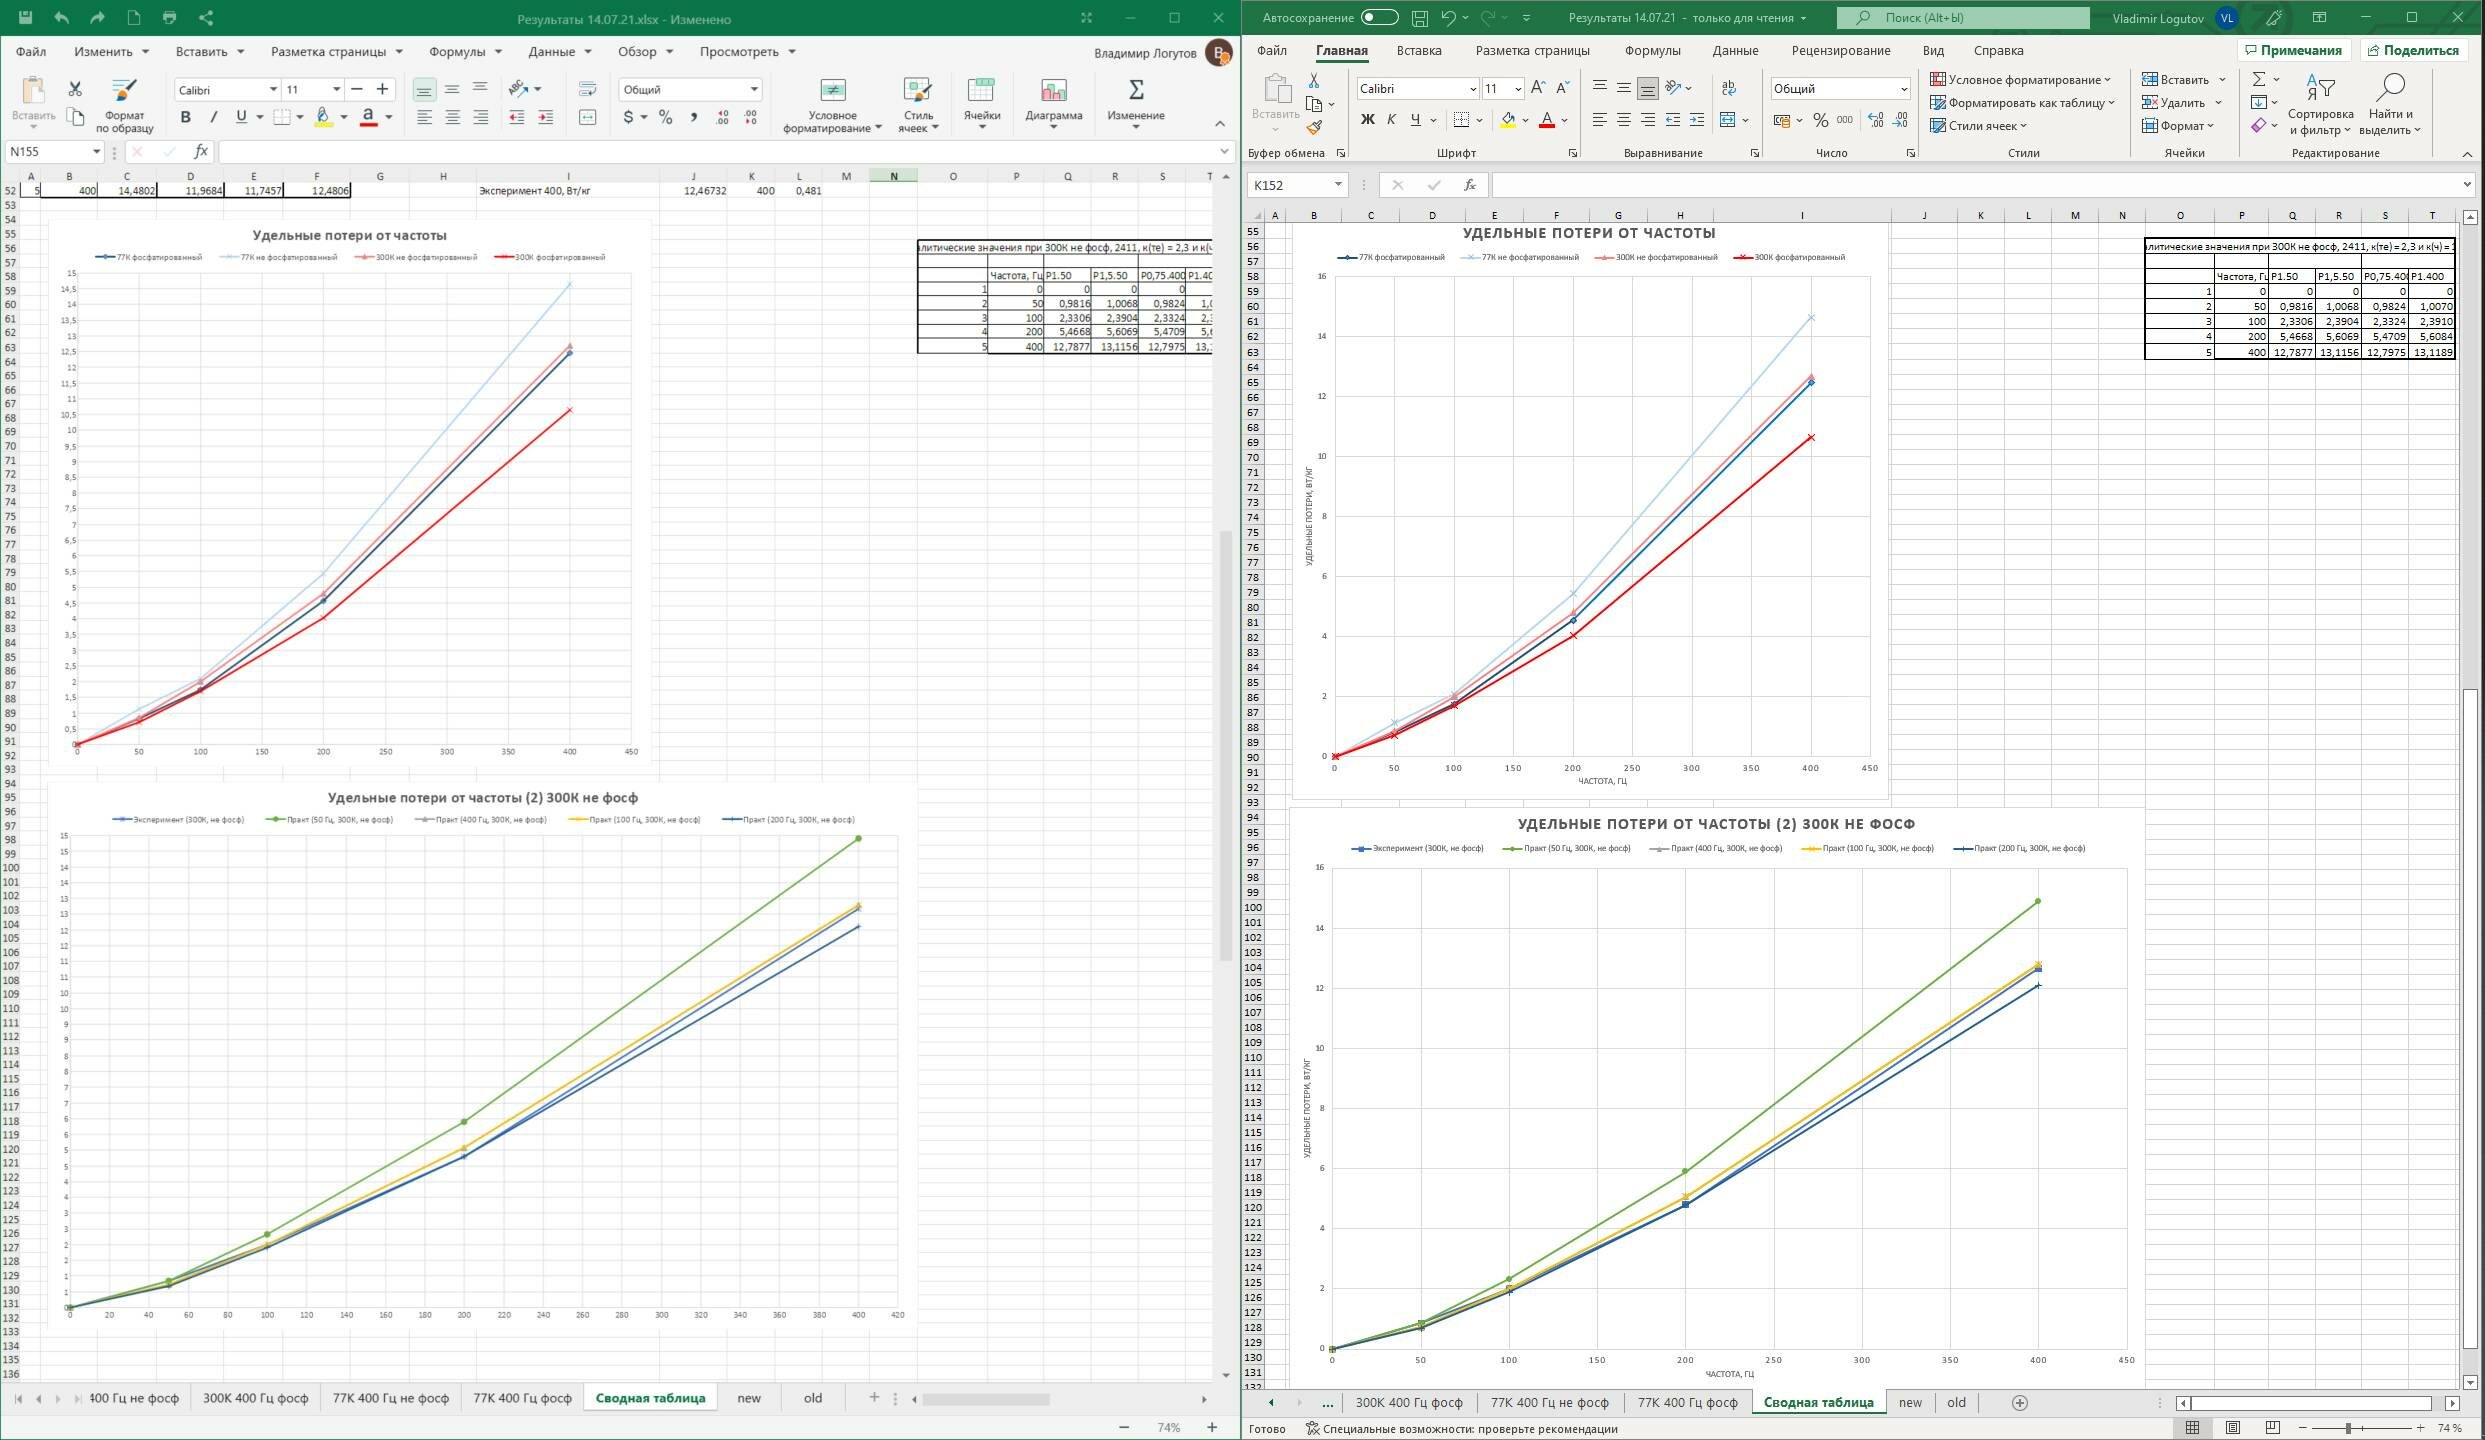Click wrap text icon in left window ribbon

(x=588, y=89)
